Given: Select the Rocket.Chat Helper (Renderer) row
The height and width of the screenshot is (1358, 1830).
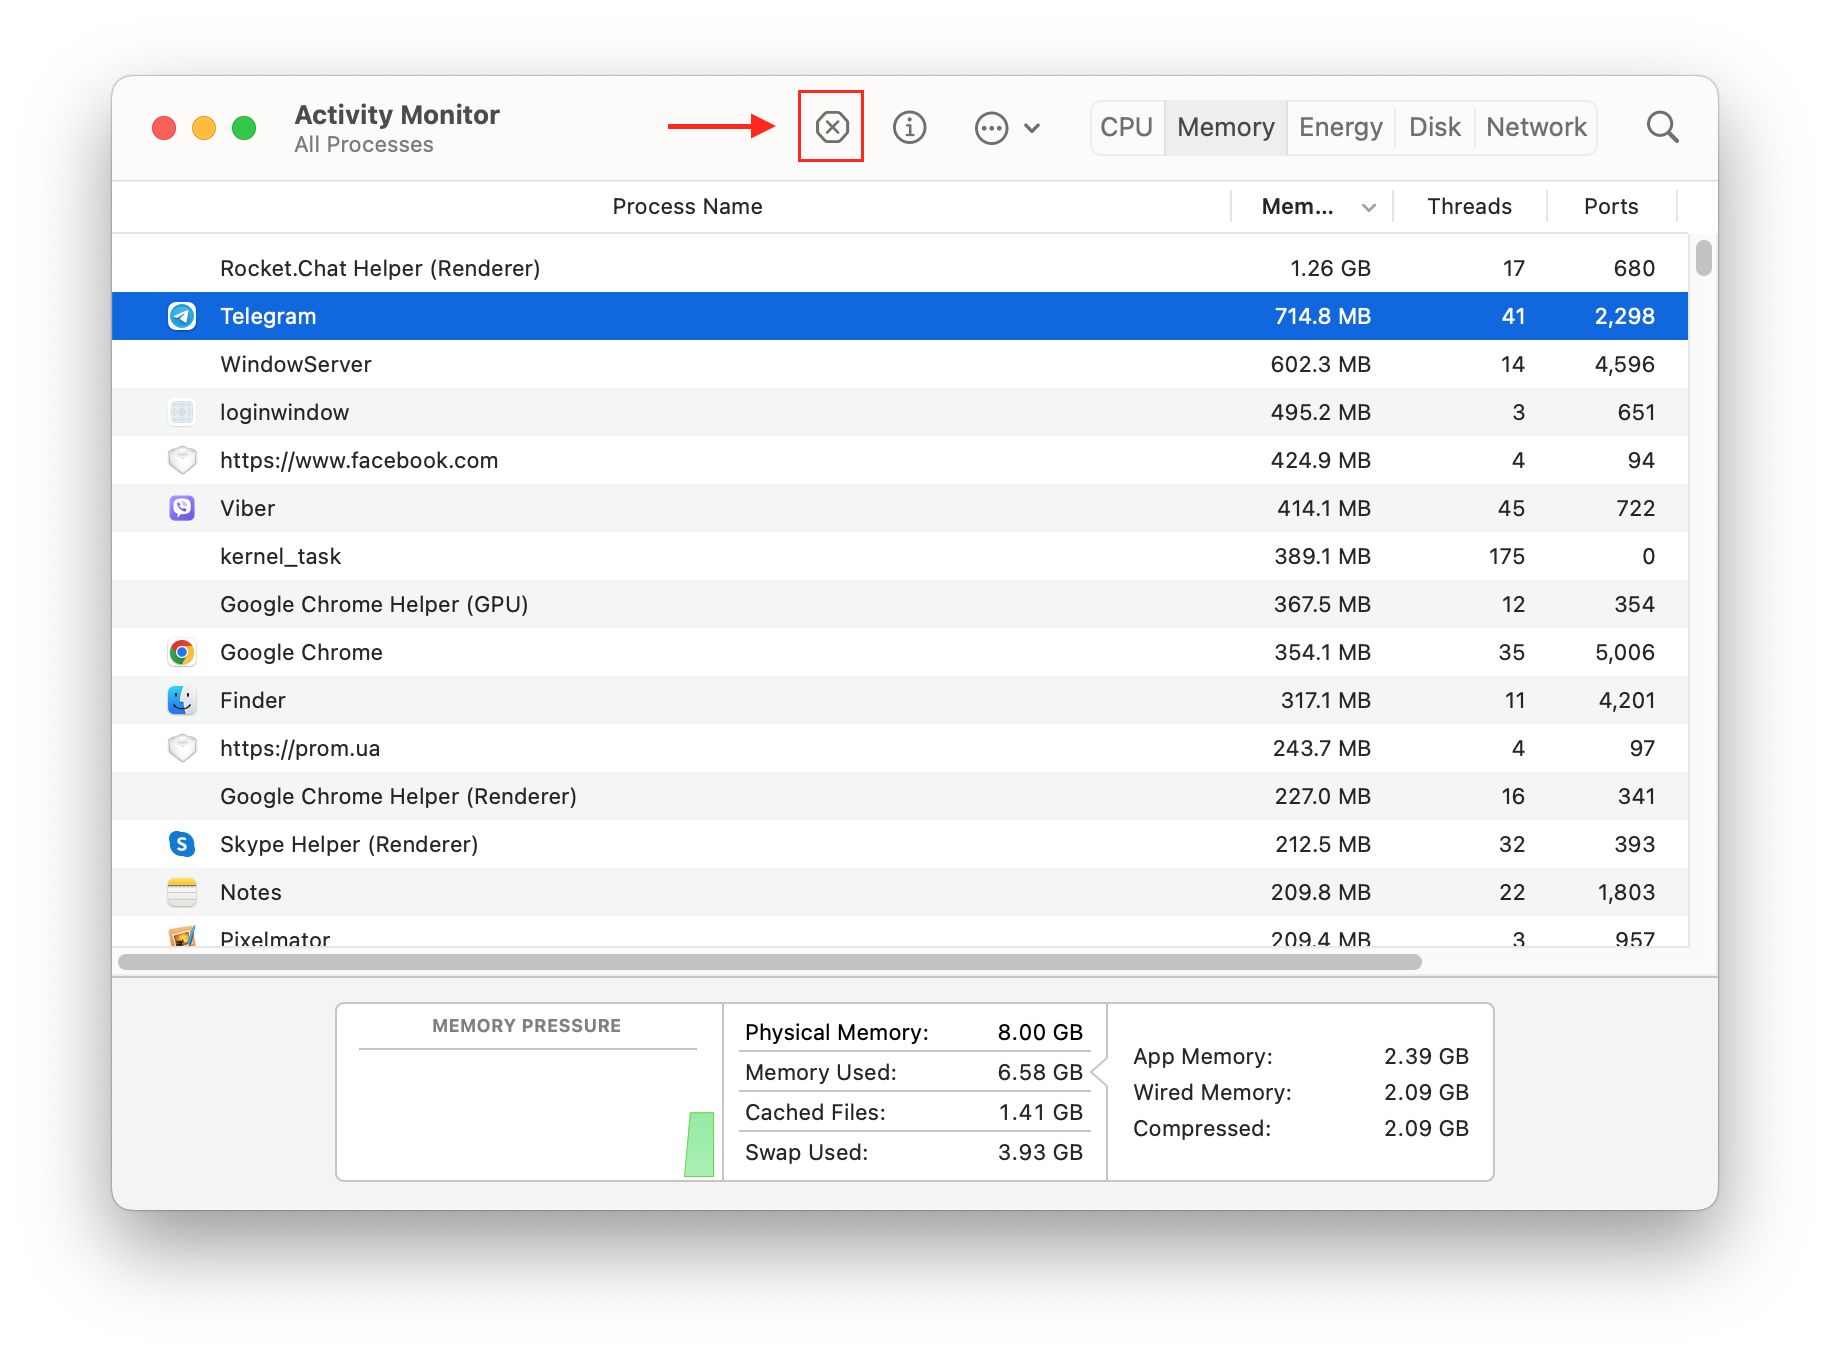Looking at the screenshot, I should pyautogui.click(x=900, y=268).
